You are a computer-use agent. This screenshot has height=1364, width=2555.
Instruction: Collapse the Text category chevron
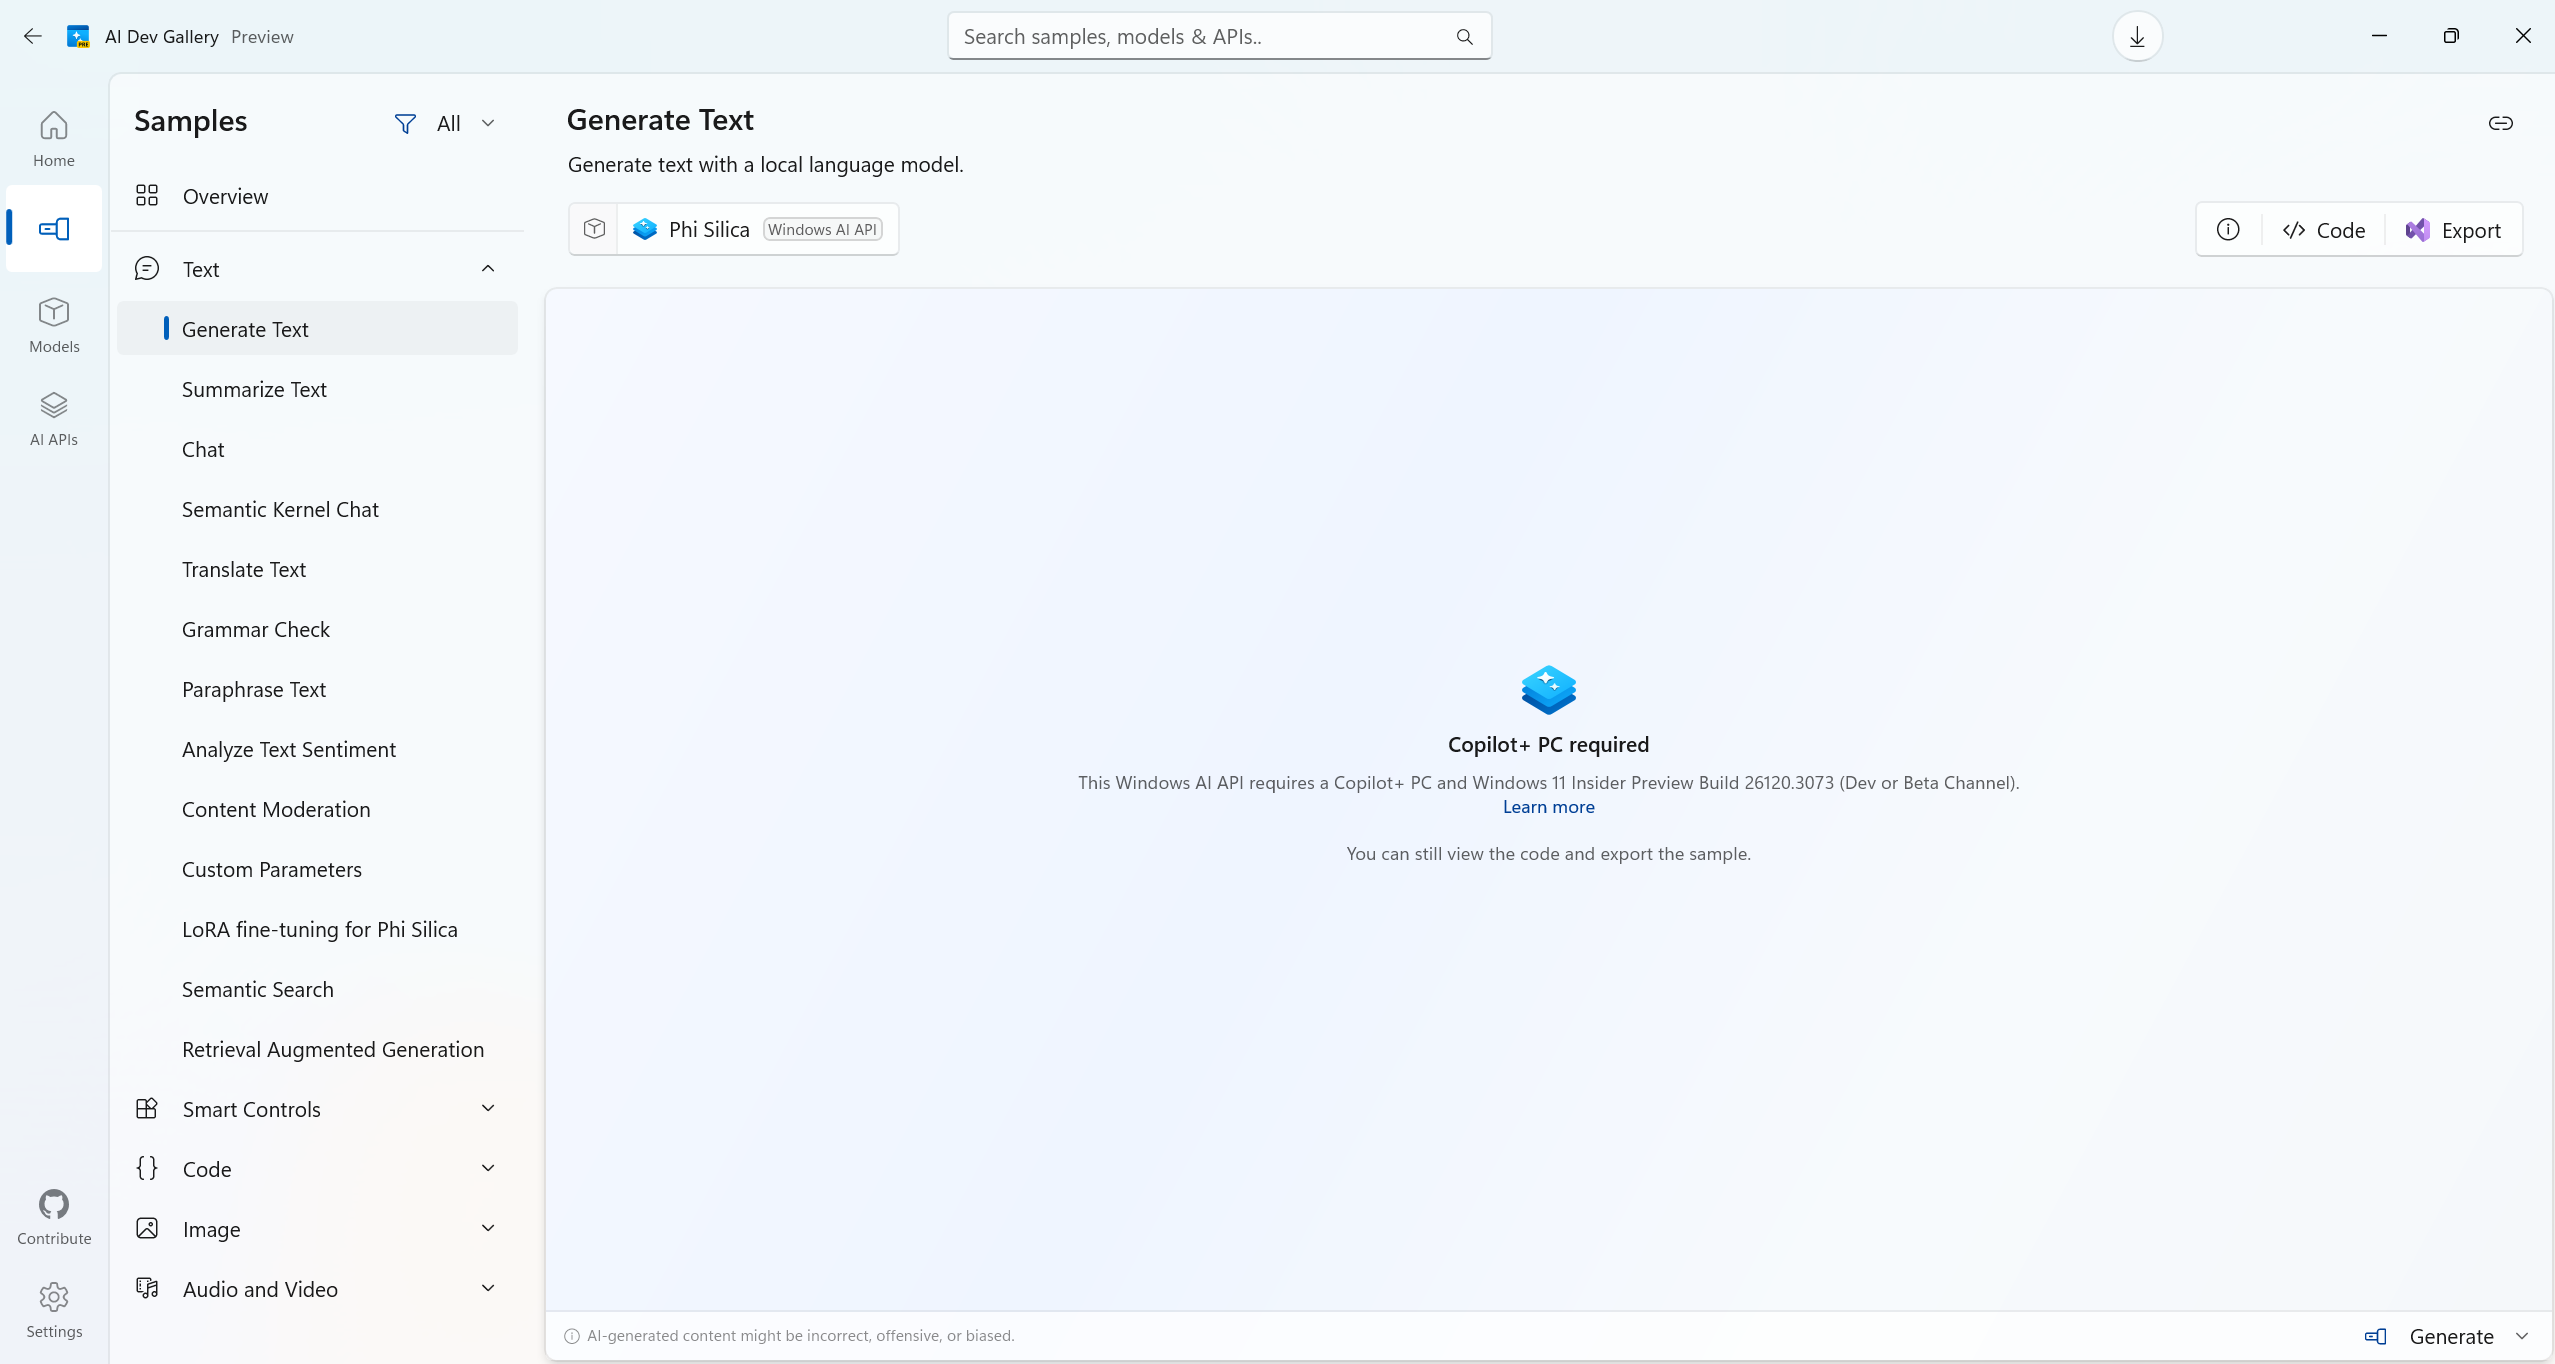(x=488, y=268)
